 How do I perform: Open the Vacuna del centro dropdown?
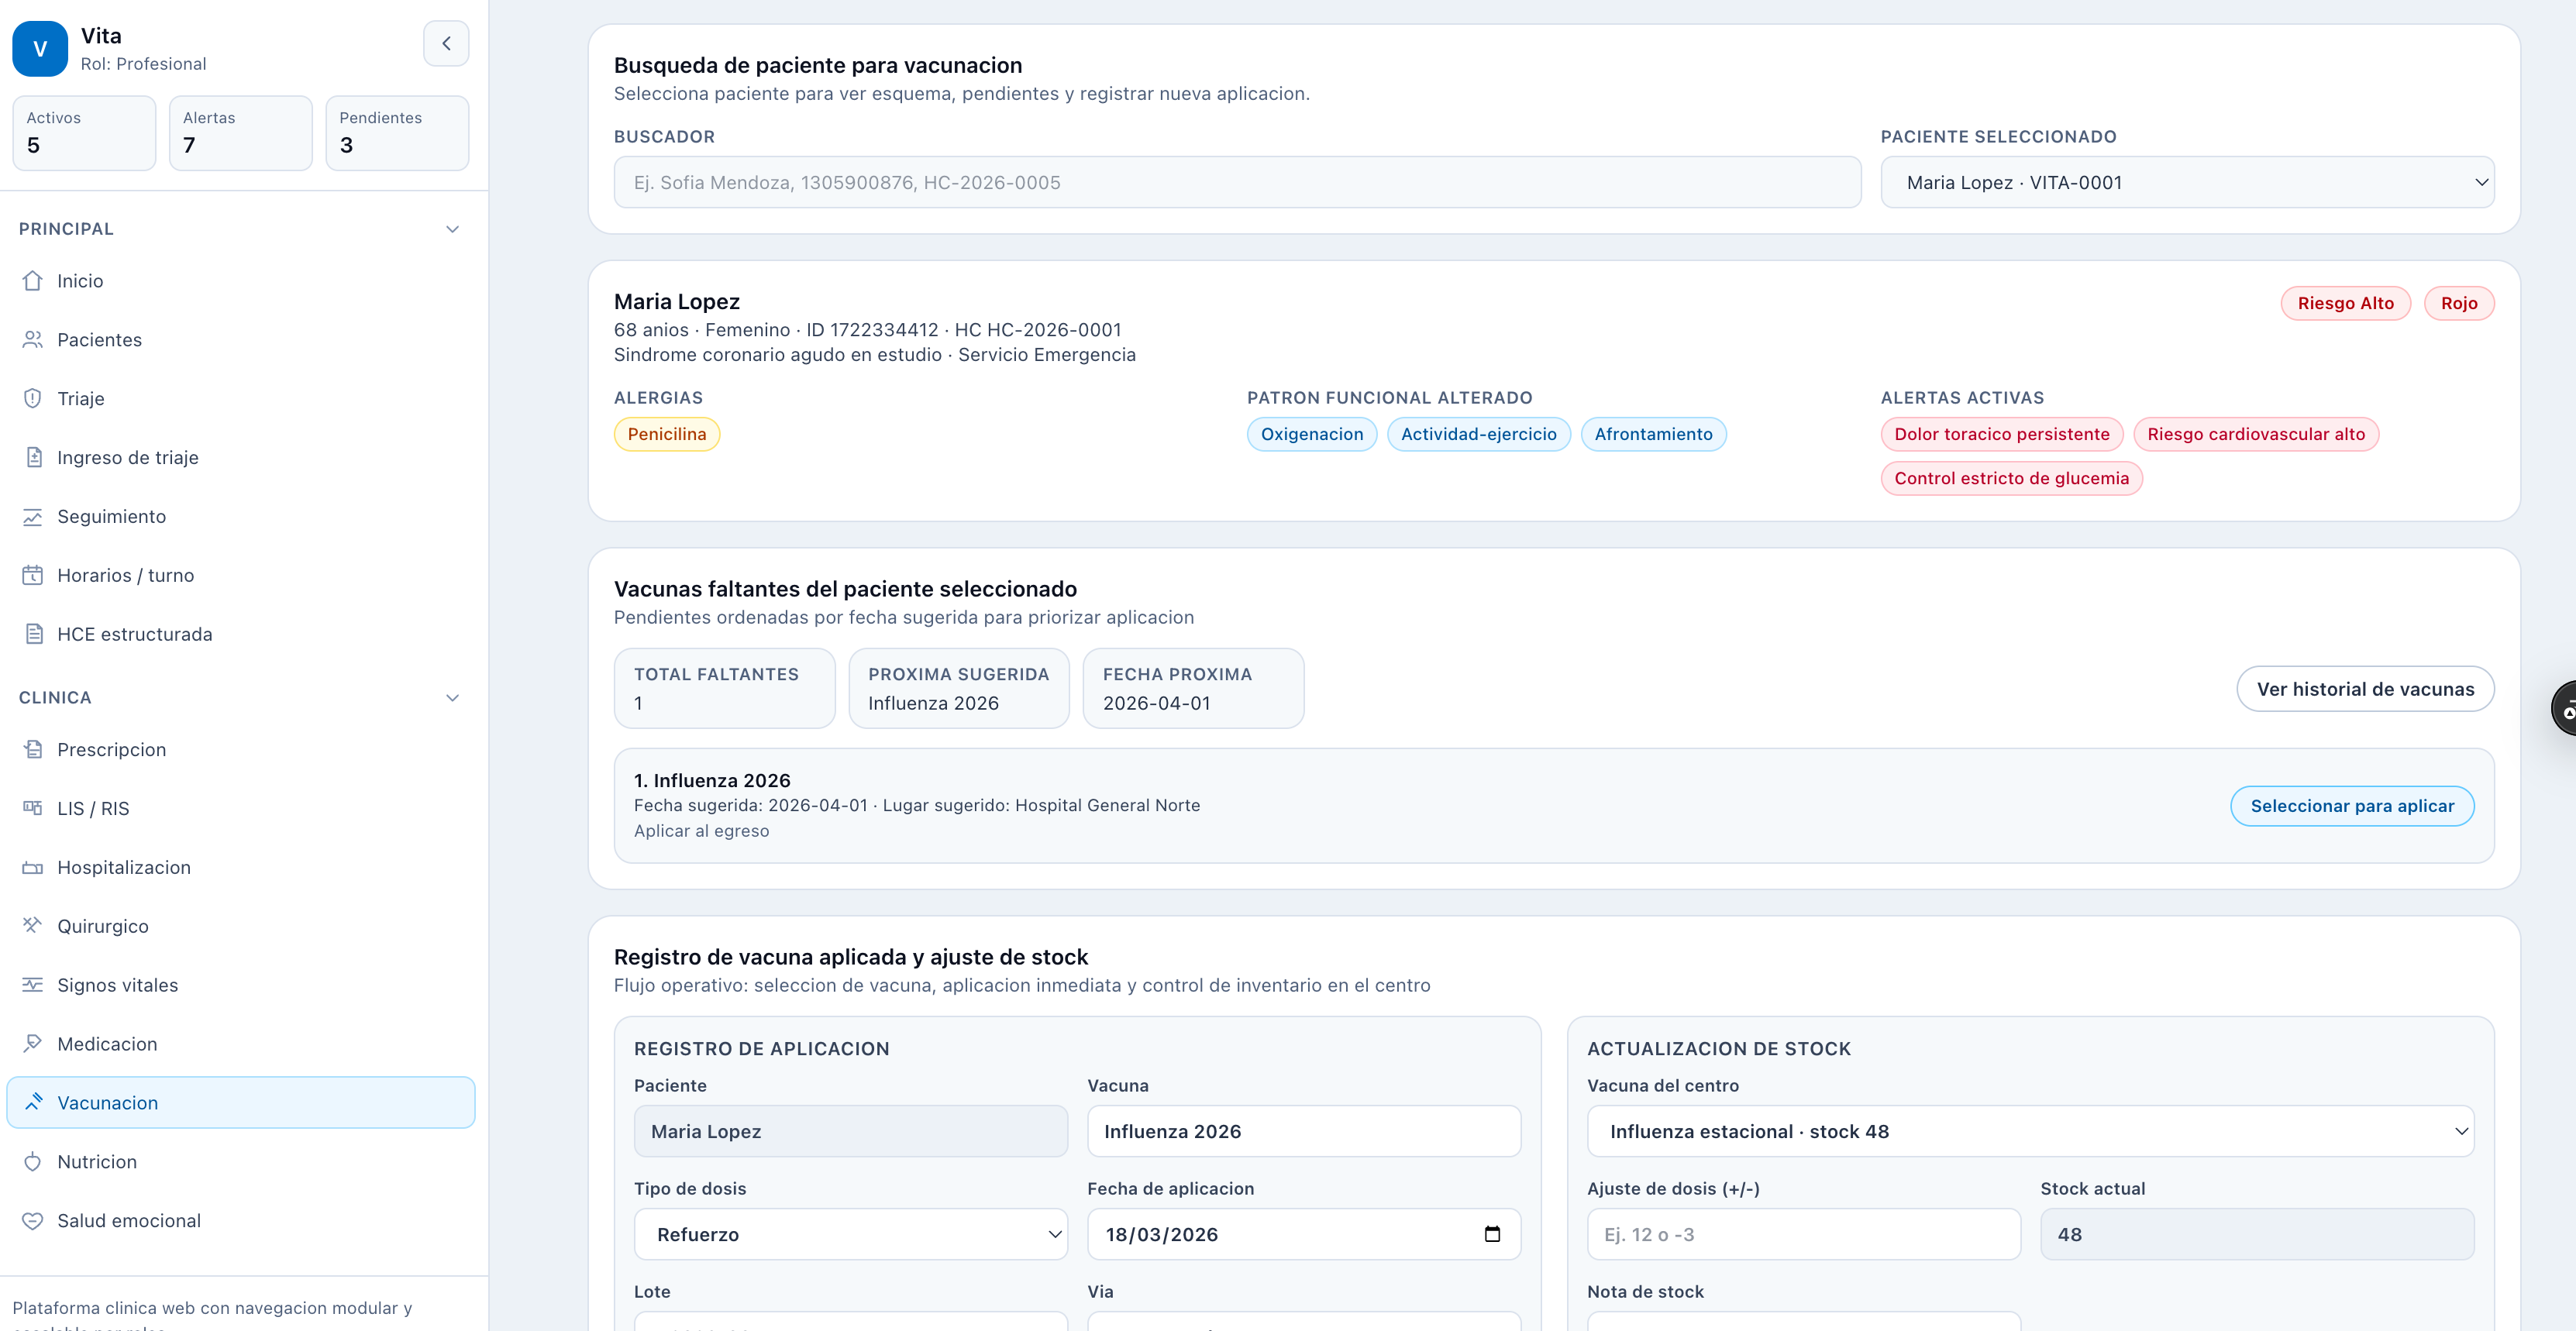click(x=2030, y=1132)
